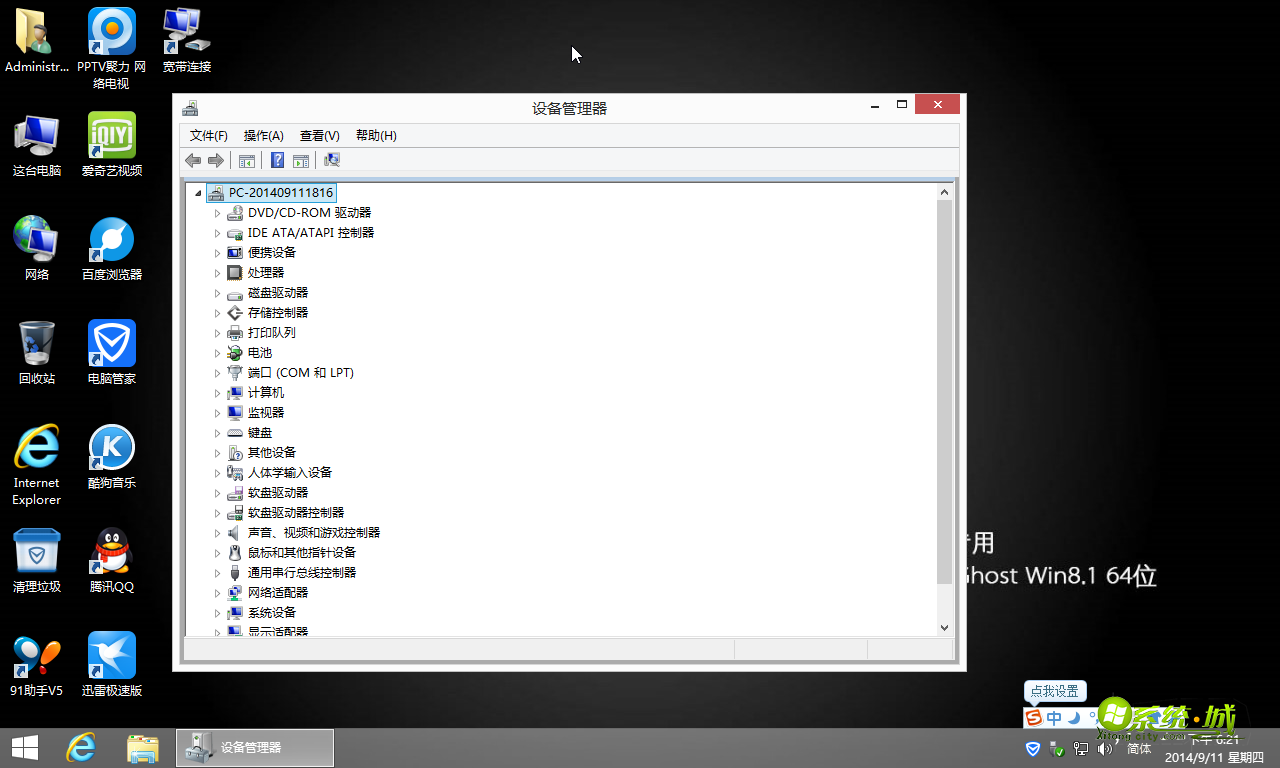Click the scrollbar down arrow in device list
This screenshot has width=1280, height=768.
pyautogui.click(x=944, y=627)
